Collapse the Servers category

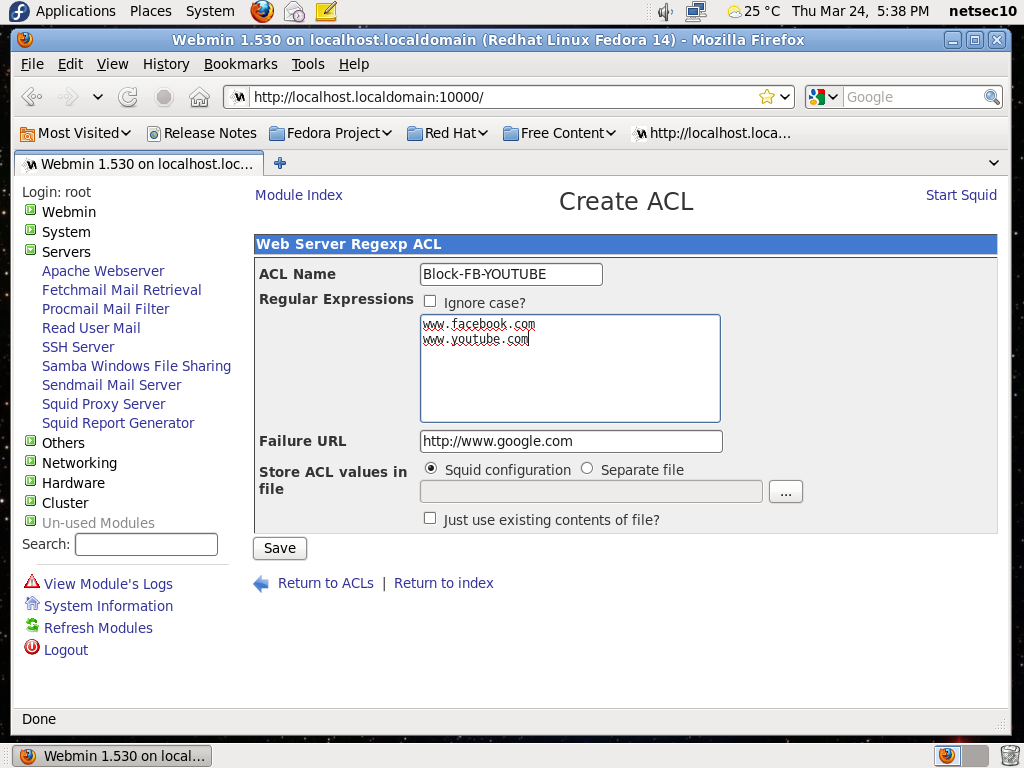(31, 250)
